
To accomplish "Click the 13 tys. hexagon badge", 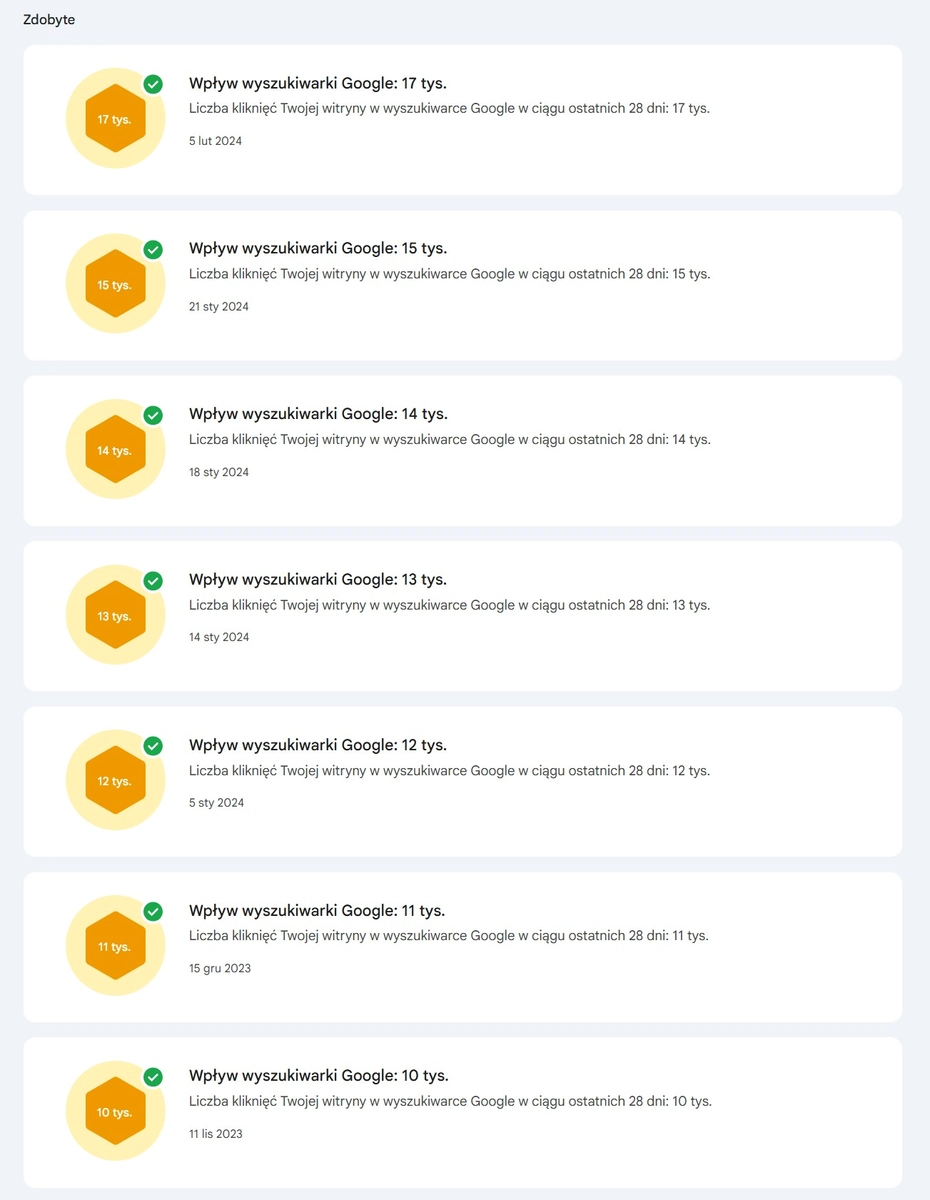I will (x=115, y=615).
